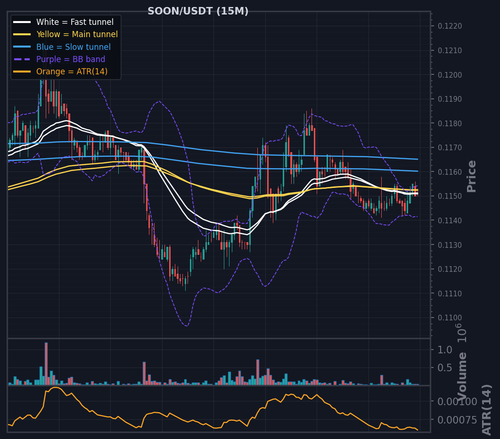Click the tallest volume bar in the volume panel

46,364
